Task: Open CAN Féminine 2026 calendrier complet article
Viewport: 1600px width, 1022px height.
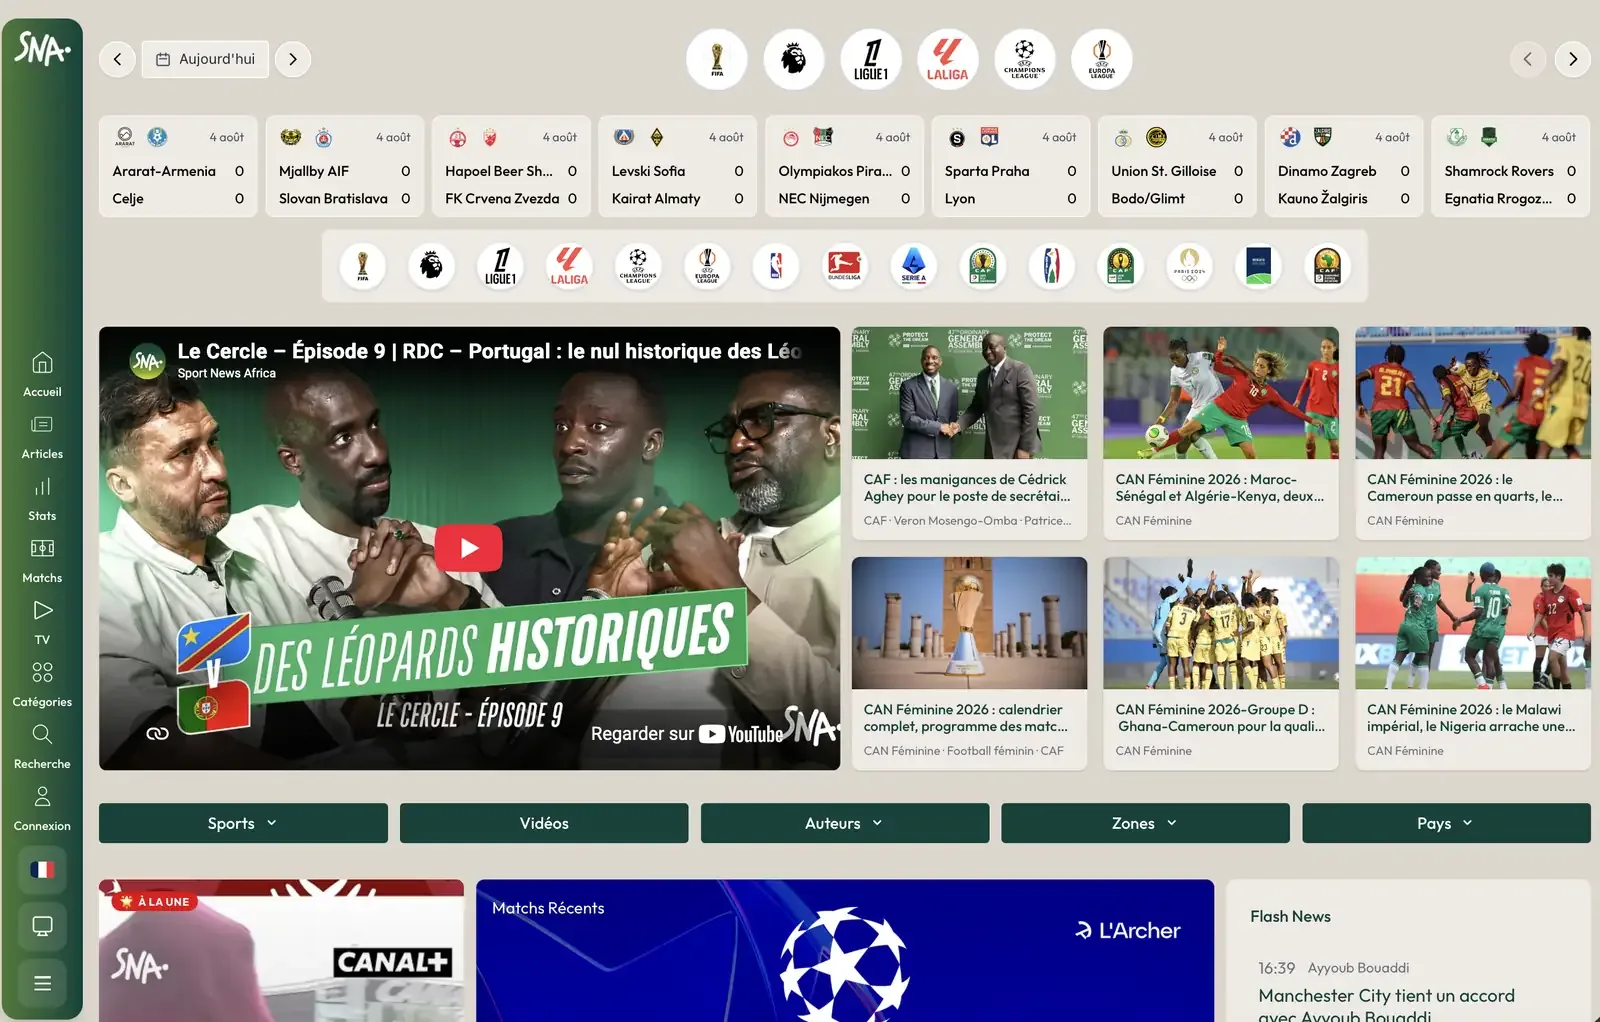Action: point(969,663)
